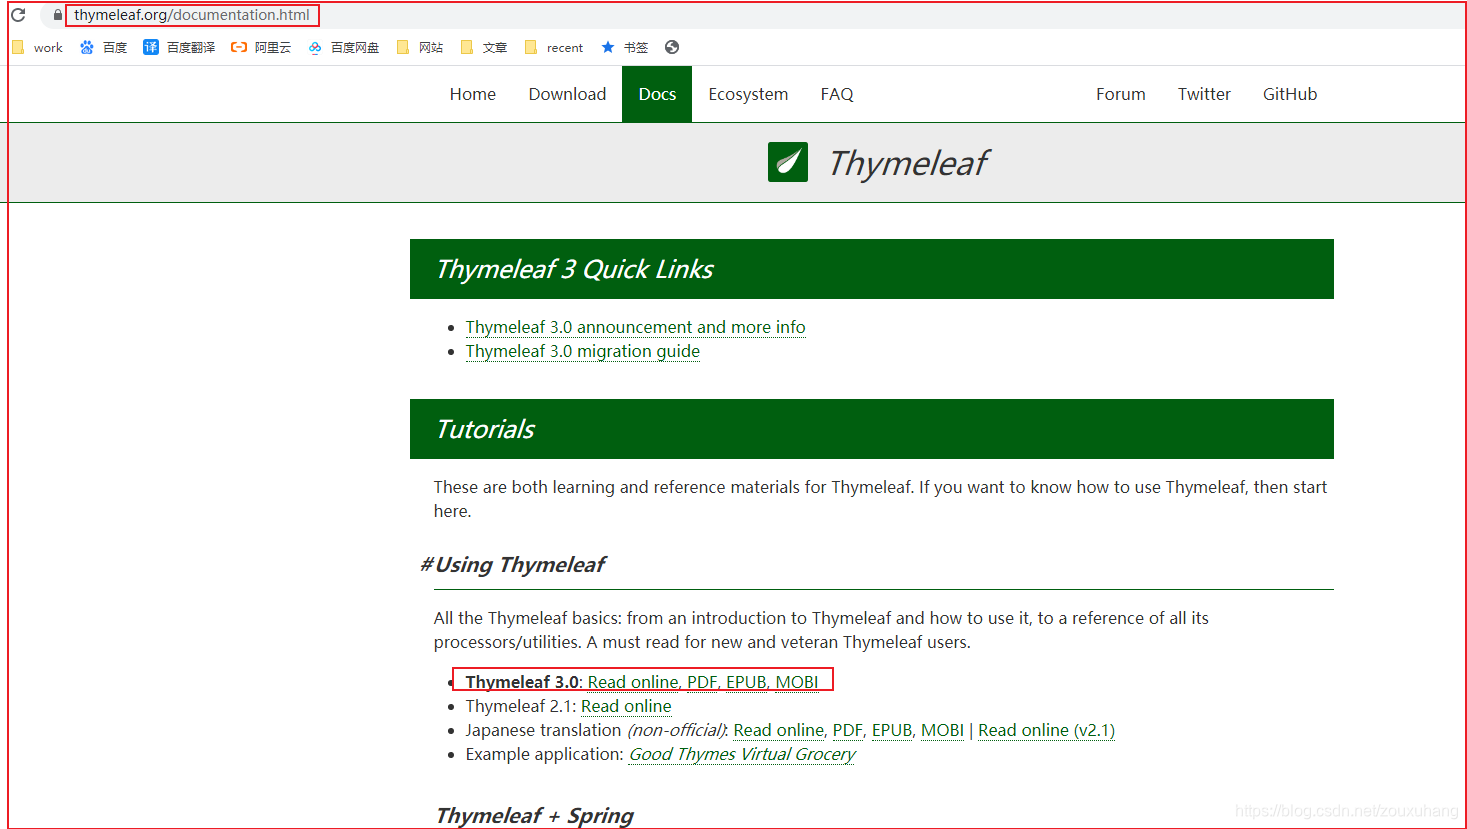The width and height of the screenshot is (1467, 829).
Task: Open the FAQ nav item
Action: point(837,94)
